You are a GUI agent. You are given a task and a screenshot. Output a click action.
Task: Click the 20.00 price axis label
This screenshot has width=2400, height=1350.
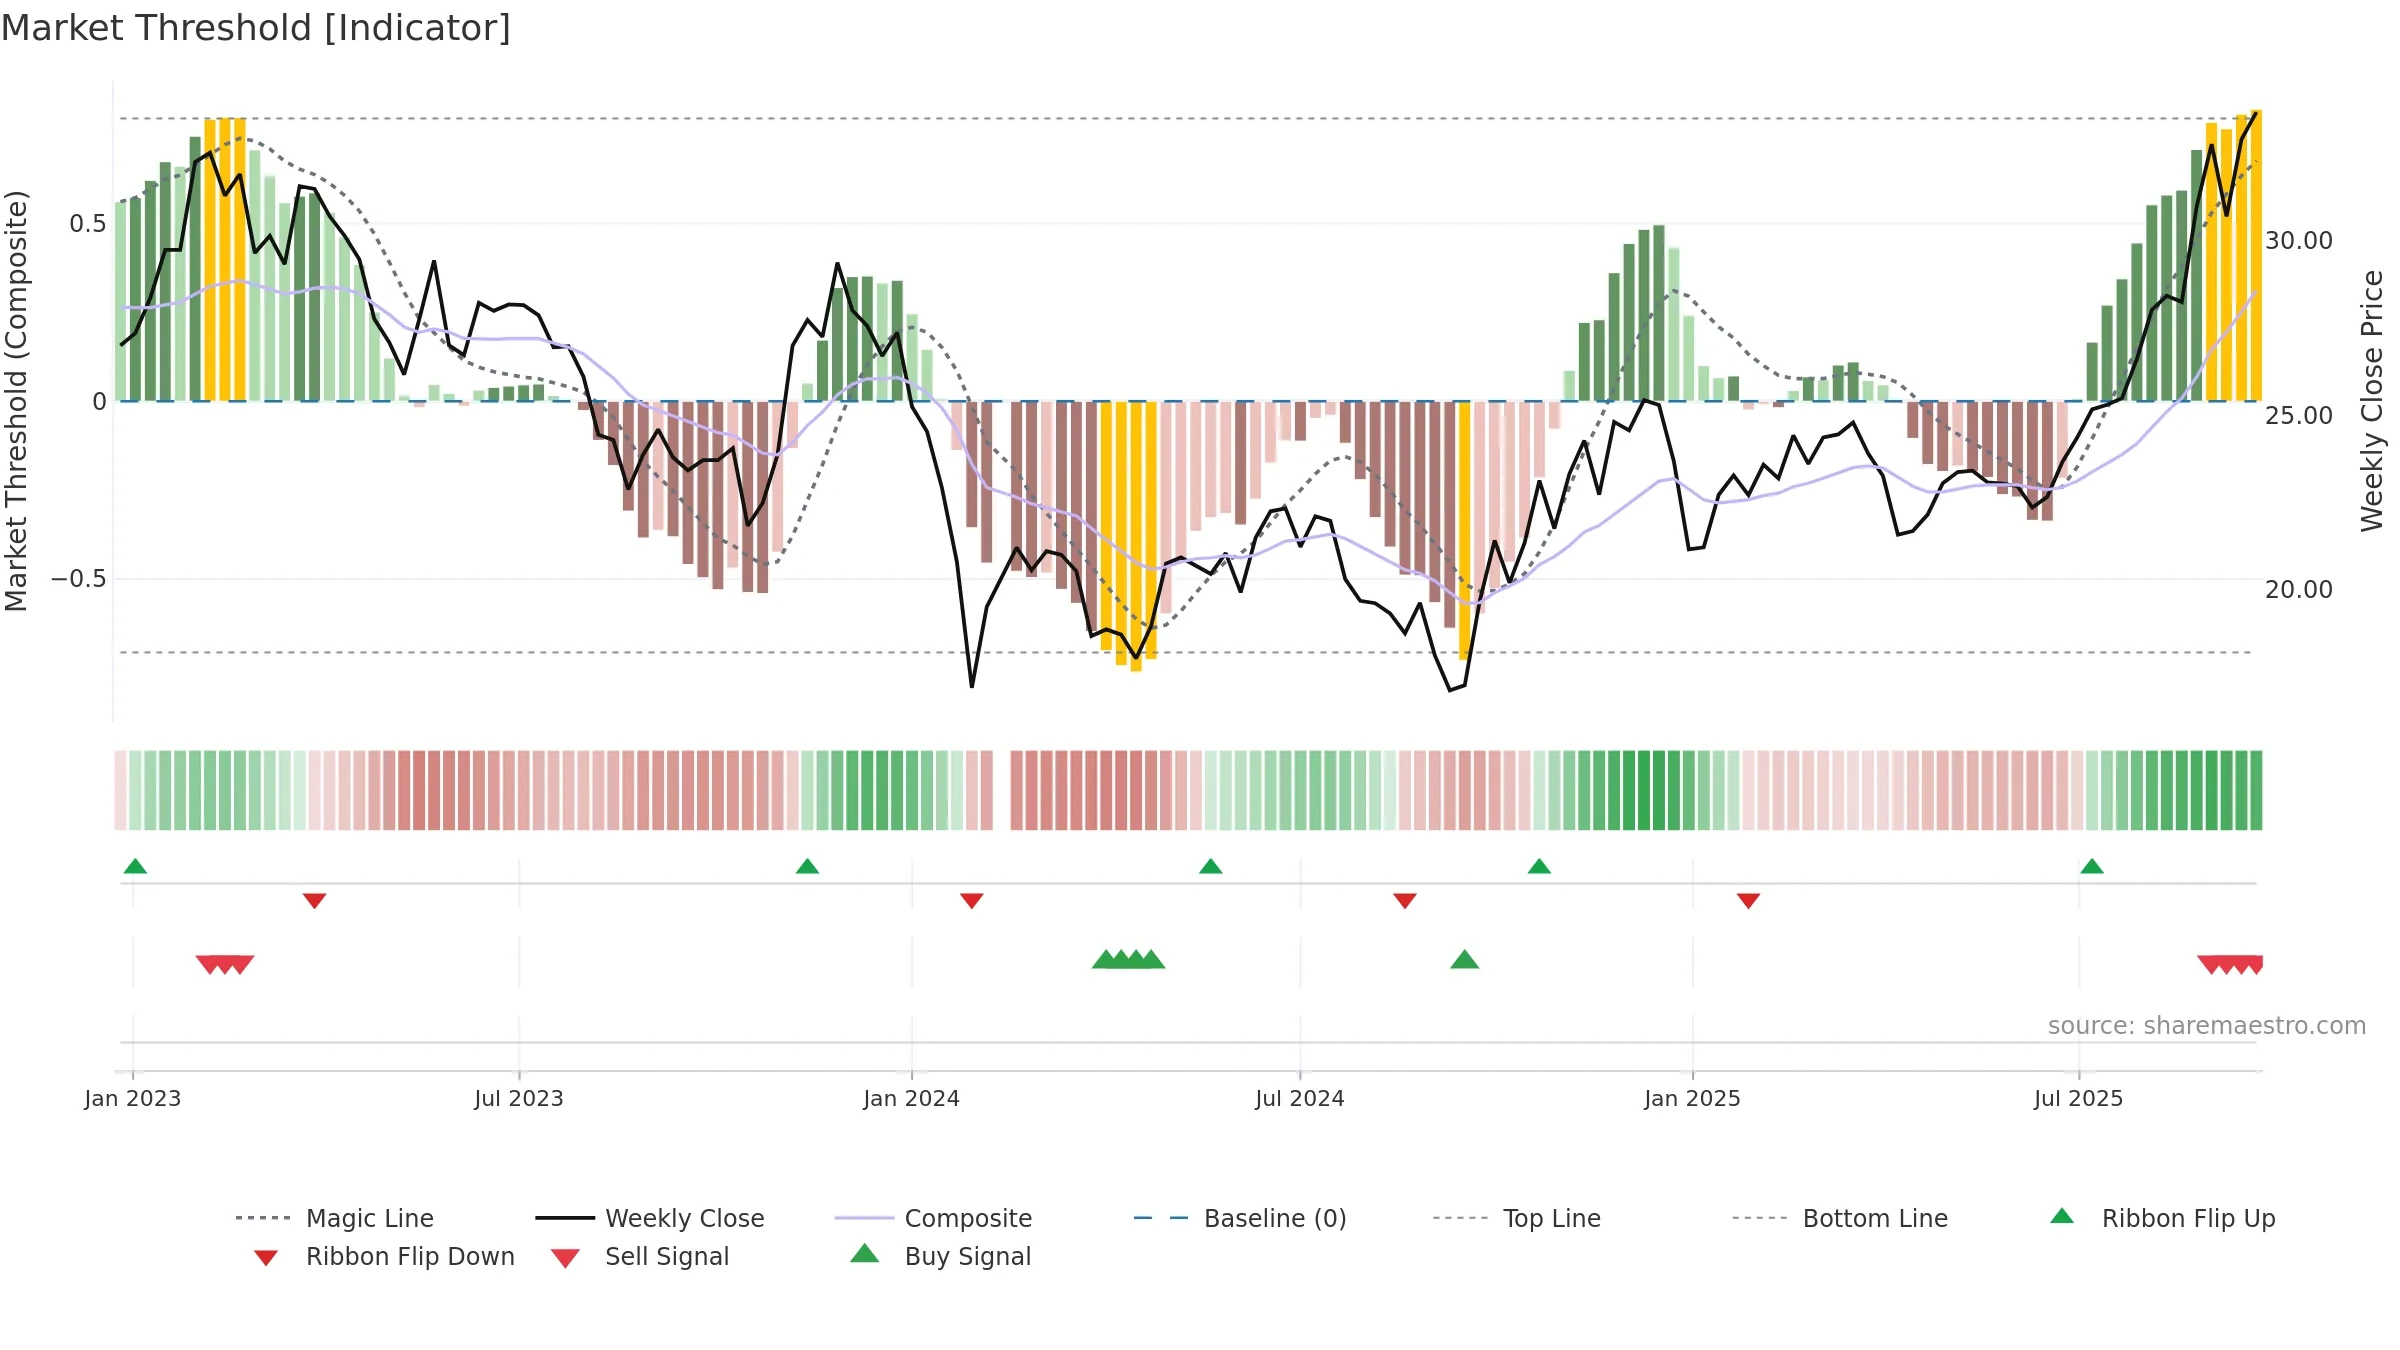point(2299,590)
